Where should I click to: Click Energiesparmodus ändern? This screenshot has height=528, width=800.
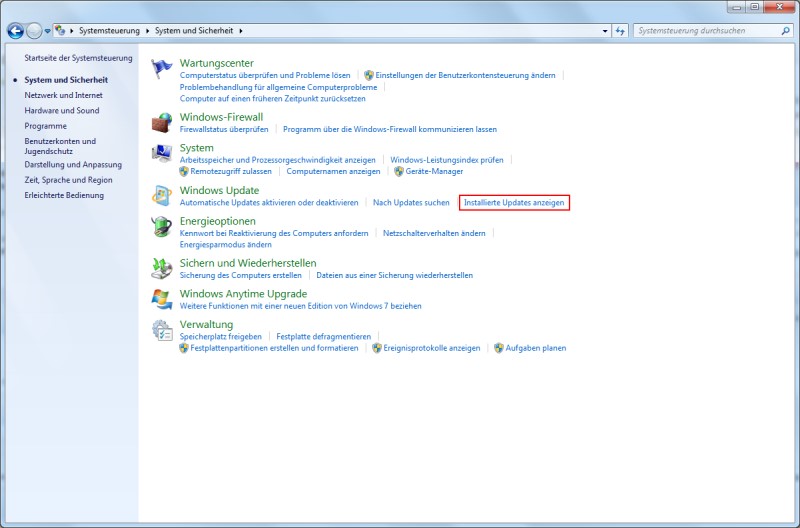225,244
